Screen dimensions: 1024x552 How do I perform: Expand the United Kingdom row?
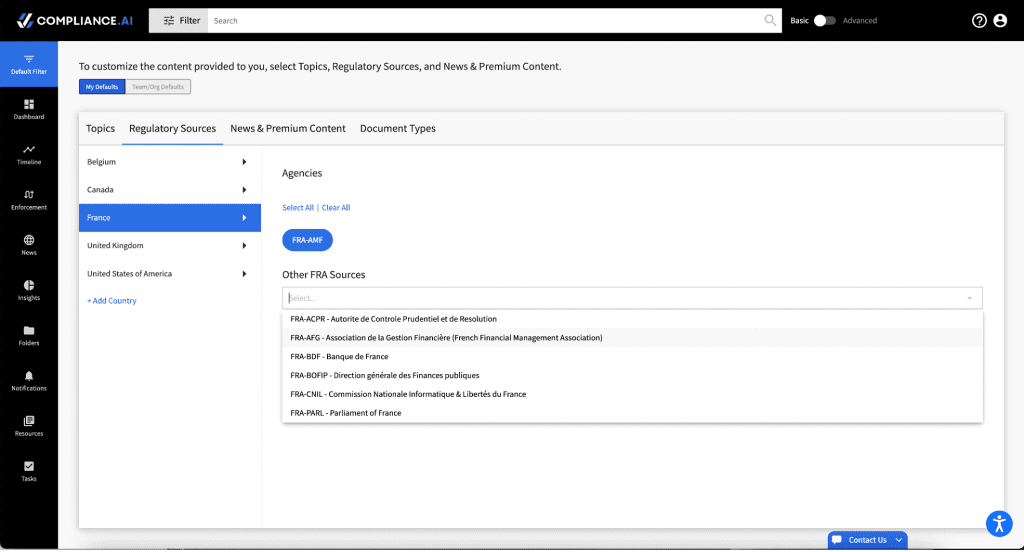pyautogui.click(x=170, y=246)
